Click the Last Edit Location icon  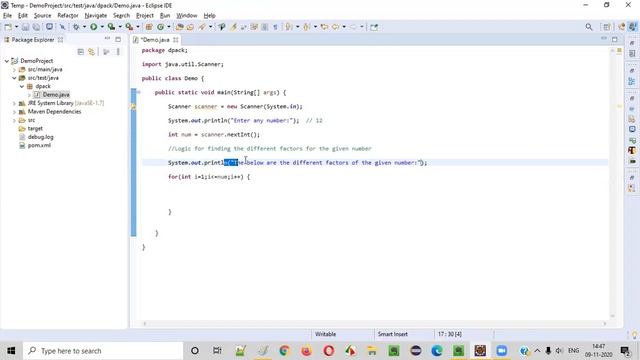tap(324, 27)
